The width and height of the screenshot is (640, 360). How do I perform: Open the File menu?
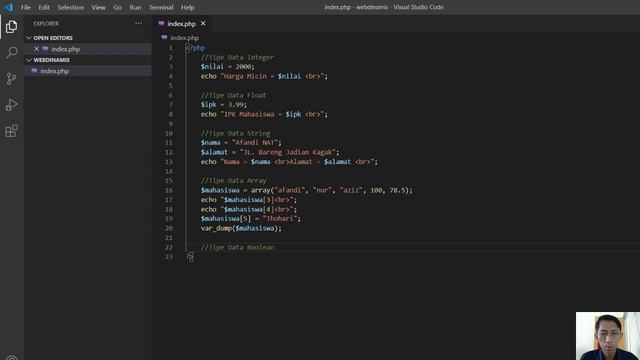tap(26, 7)
